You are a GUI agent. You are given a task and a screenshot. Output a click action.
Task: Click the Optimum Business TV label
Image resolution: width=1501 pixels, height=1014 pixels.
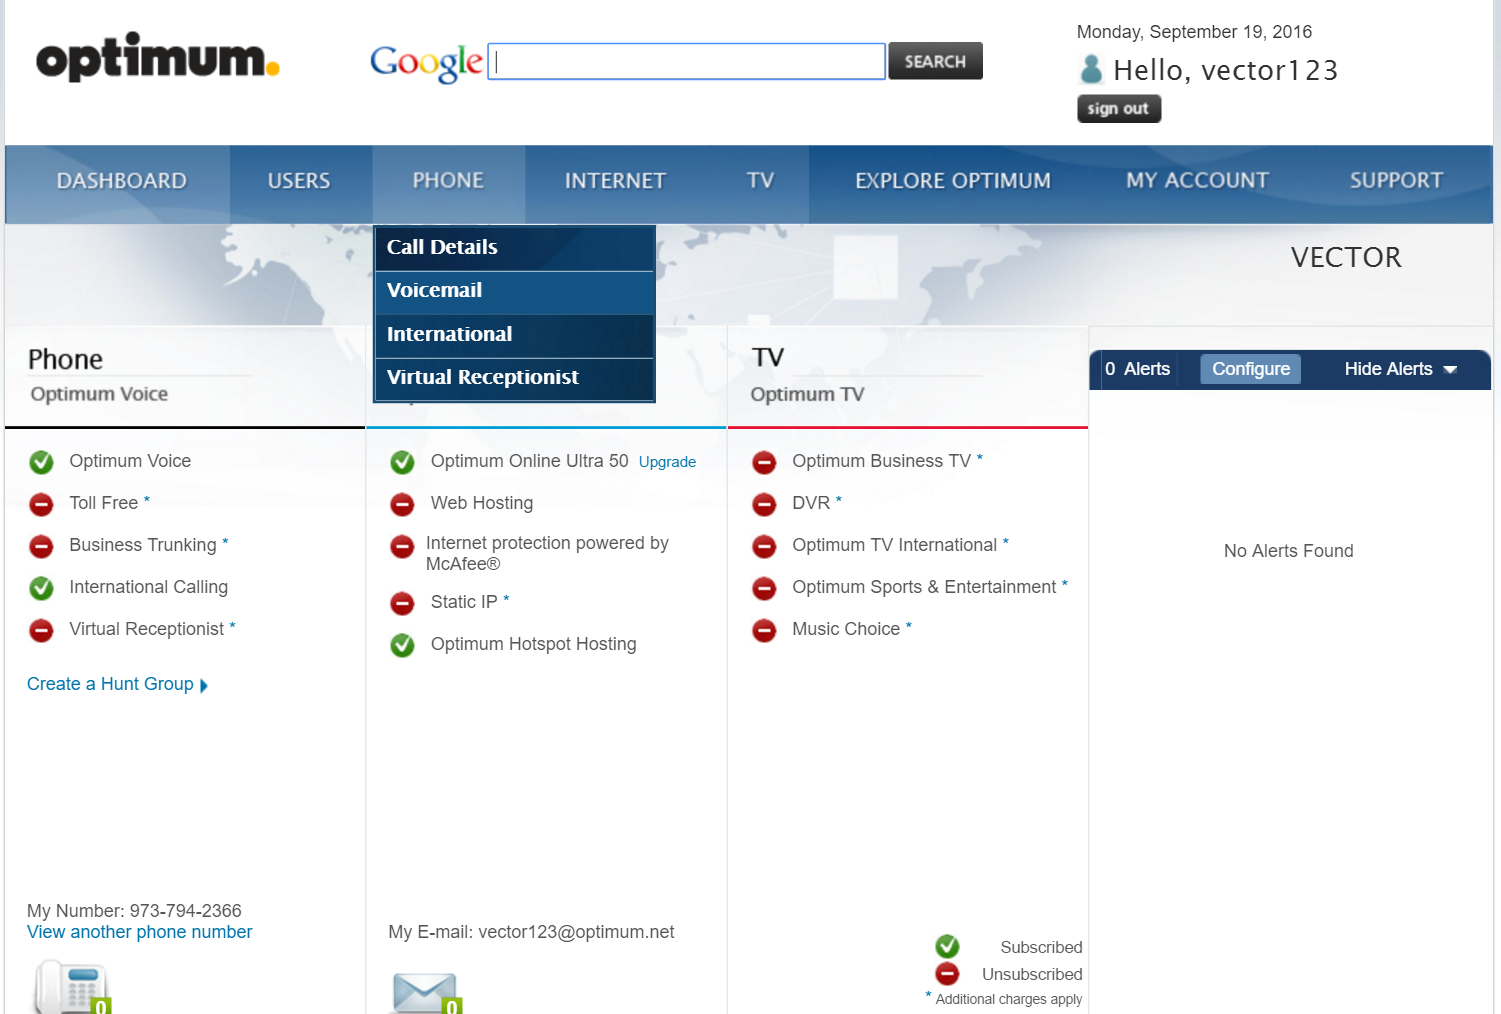point(881,461)
